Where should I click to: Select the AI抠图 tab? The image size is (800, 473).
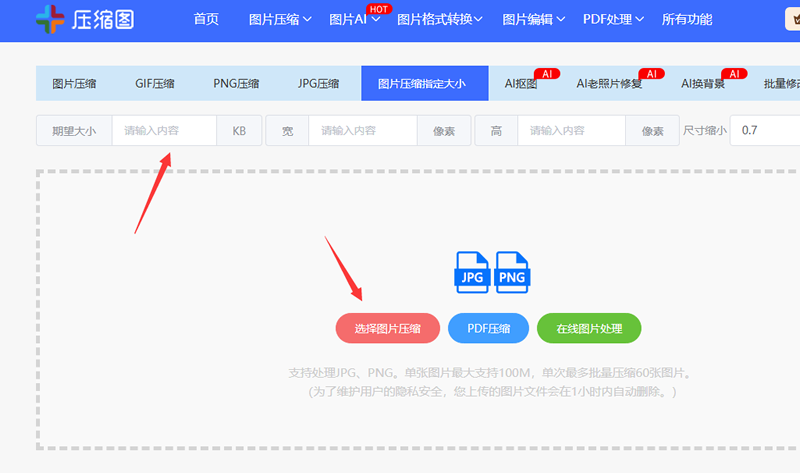coord(521,84)
